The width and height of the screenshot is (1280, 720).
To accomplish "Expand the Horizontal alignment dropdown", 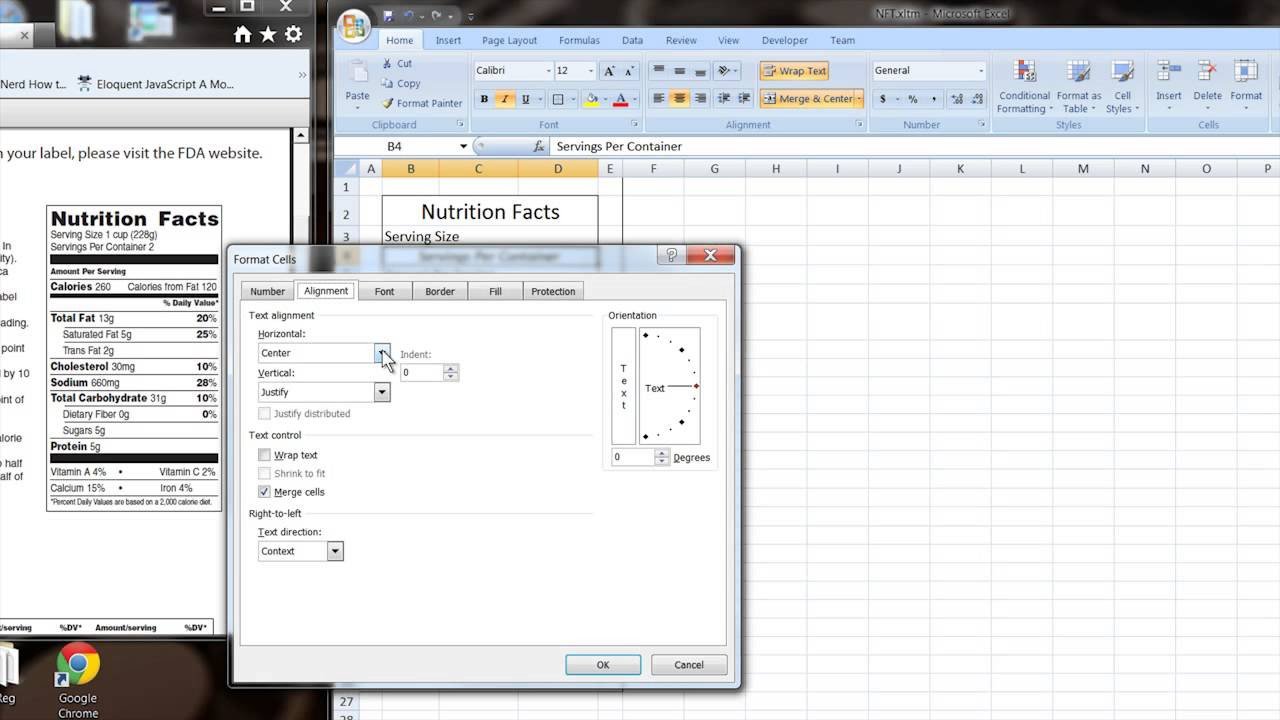I will click(x=382, y=353).
